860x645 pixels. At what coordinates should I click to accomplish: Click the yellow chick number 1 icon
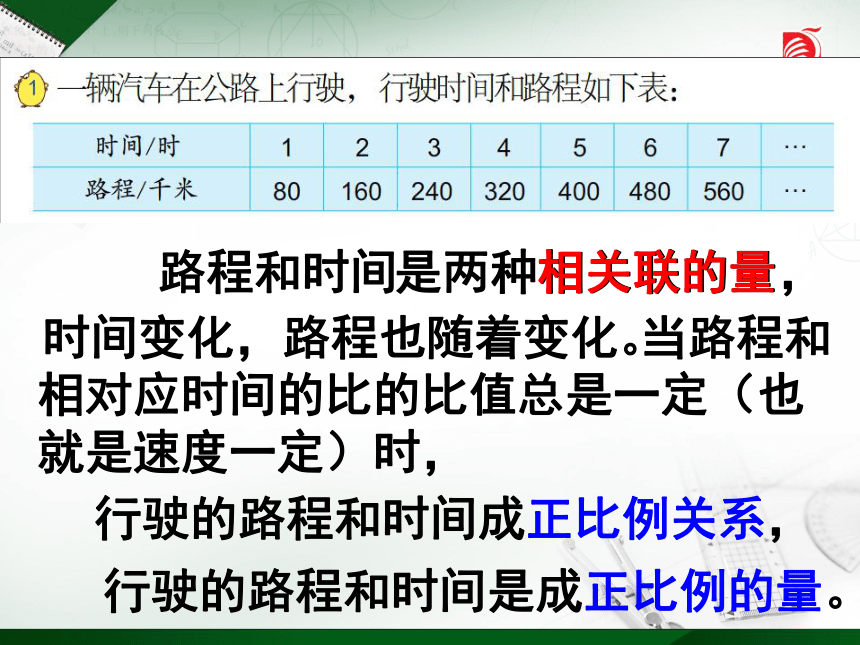(x=32, y=88)
